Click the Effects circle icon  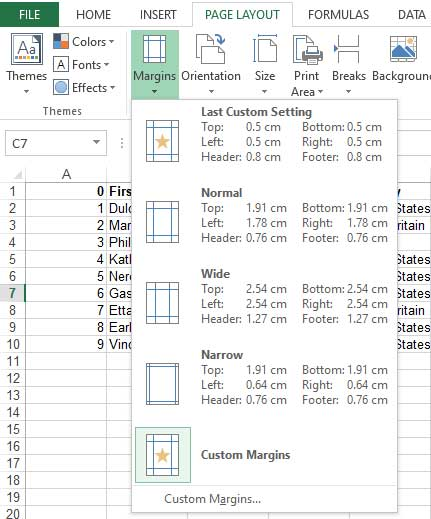(x=61, y=87)
